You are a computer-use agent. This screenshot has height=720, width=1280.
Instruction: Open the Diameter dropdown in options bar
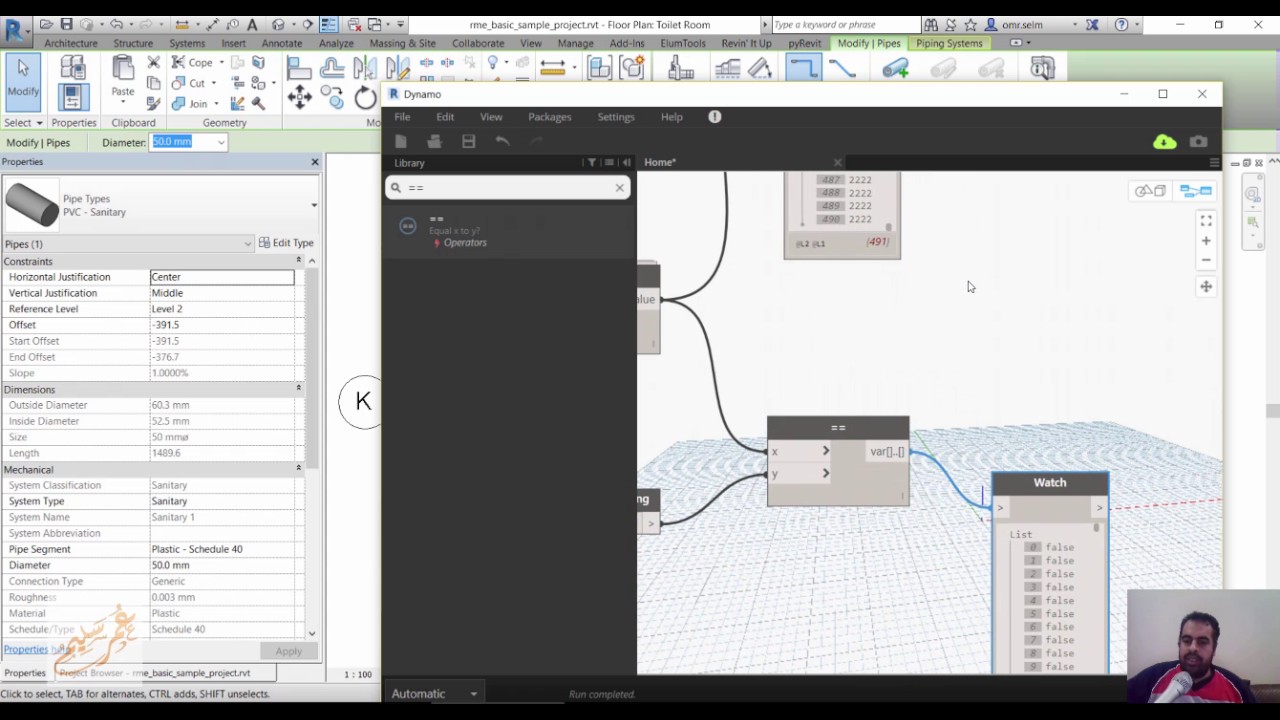tap(222, 142)
